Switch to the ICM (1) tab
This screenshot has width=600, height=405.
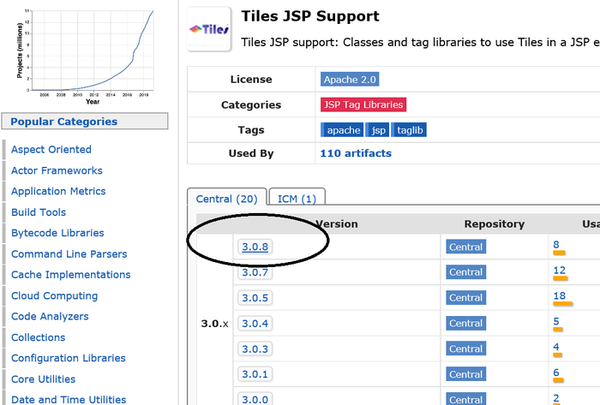coord(297,199)
